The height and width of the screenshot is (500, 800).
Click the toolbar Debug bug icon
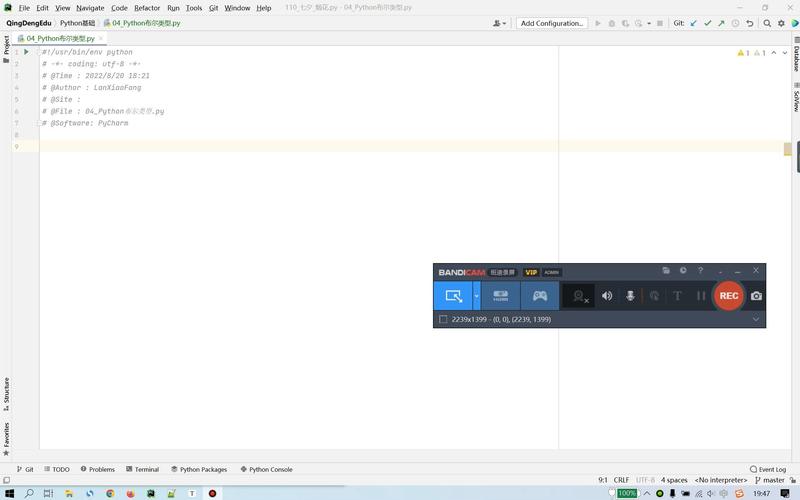pos(612,23)
